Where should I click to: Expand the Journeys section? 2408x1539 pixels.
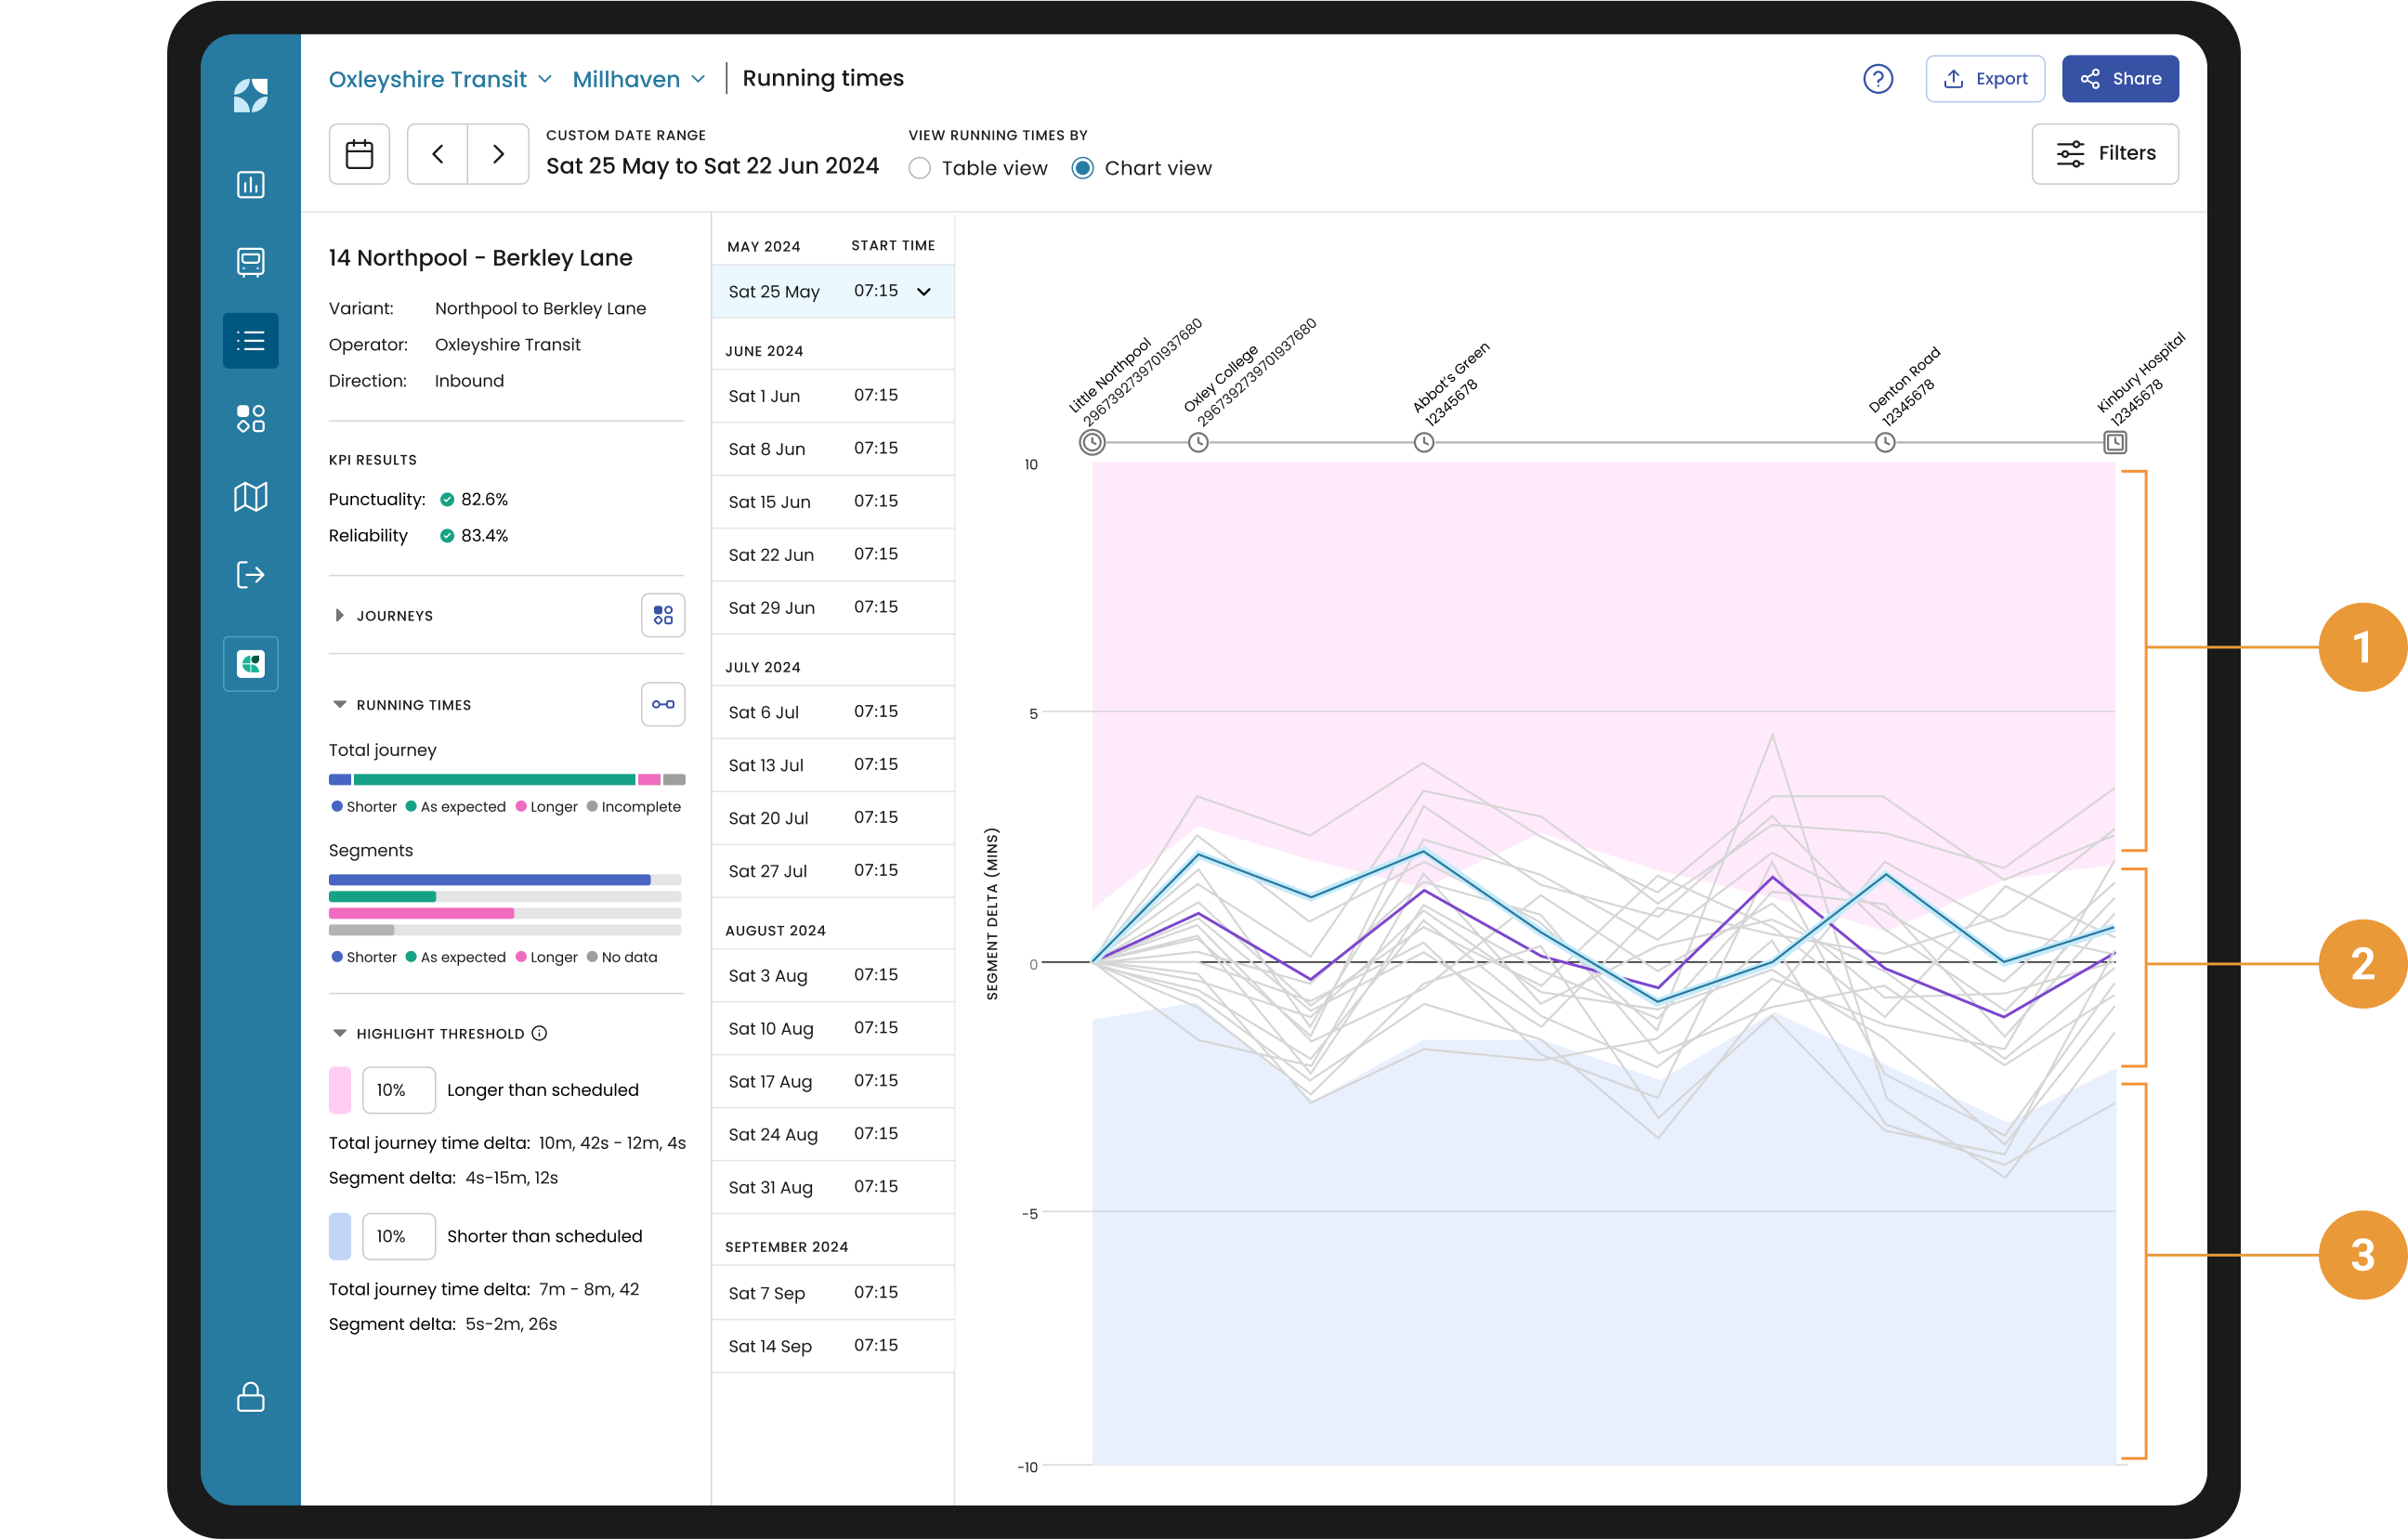click(x=340, y=616)
